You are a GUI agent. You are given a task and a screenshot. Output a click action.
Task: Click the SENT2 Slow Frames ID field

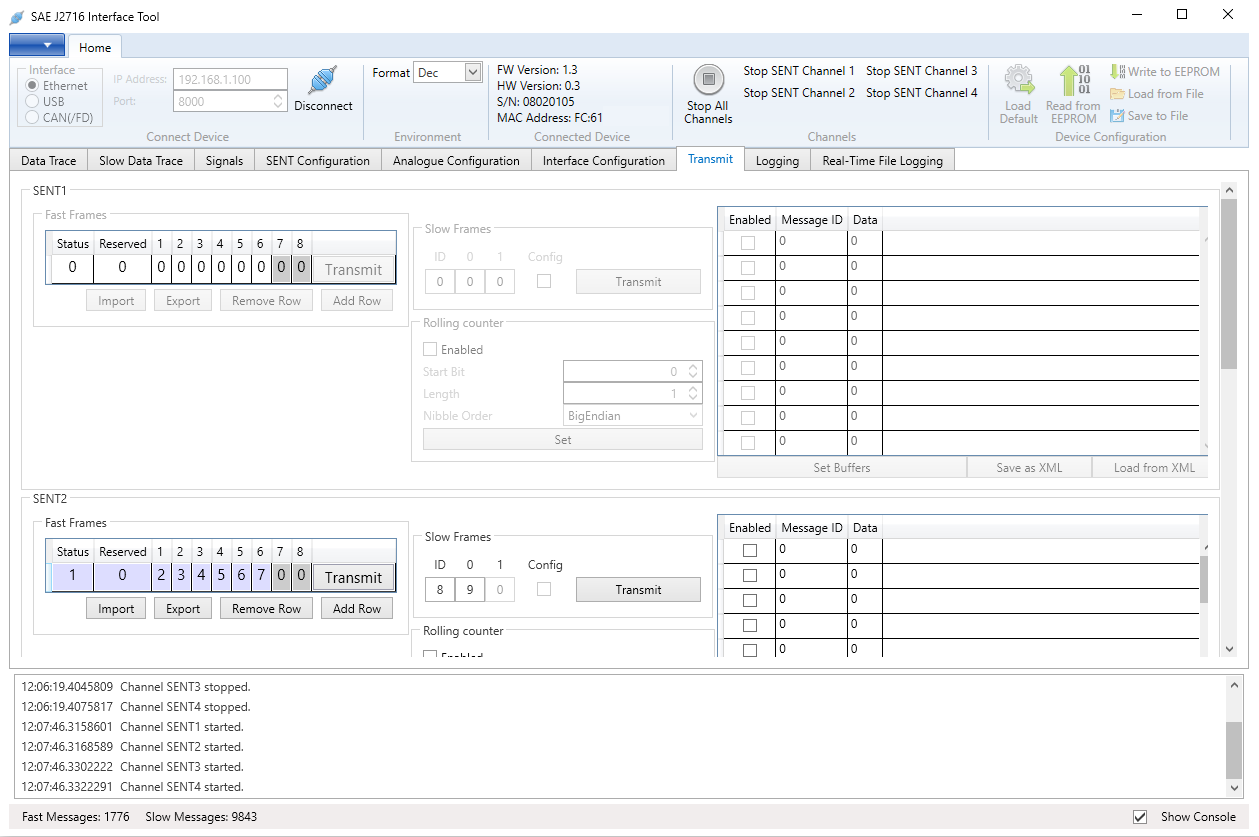pyautogui.click(x=439, y=590)
